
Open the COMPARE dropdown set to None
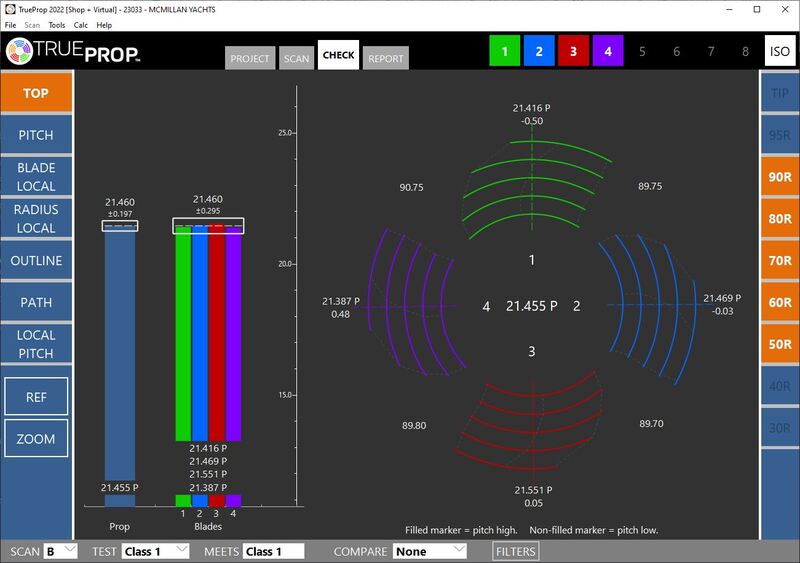pos(429,551)
